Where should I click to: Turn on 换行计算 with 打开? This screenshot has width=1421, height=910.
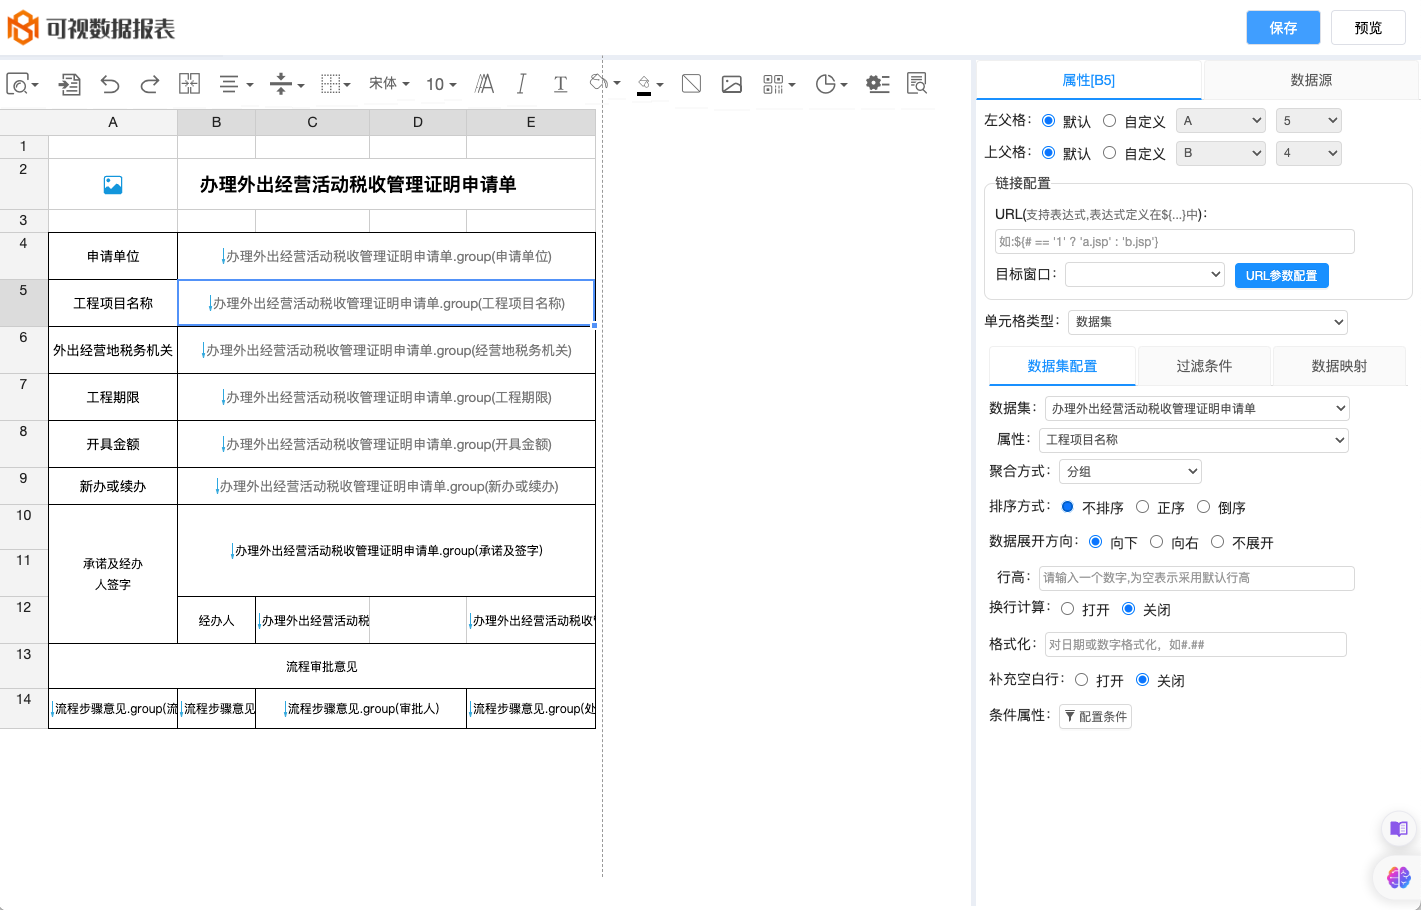click(x=1067, y=609)
